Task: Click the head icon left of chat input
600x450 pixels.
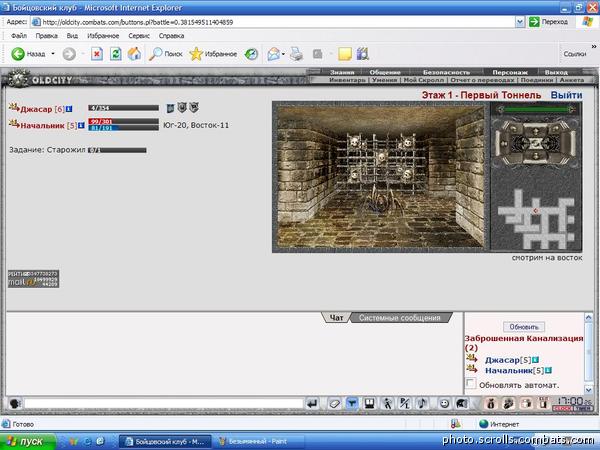Action: tap(15, 403)
